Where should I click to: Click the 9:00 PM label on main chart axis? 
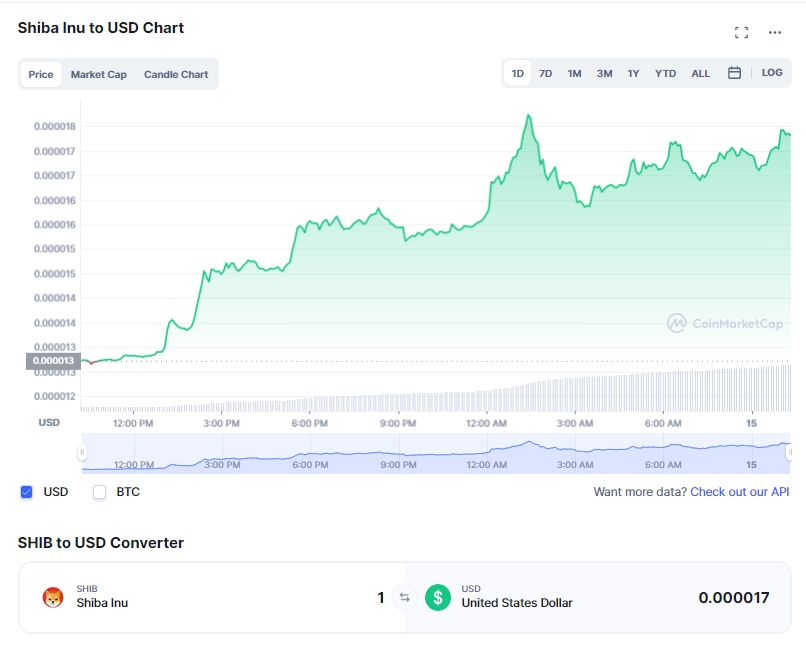pyautogui.click(x=398, y=423)
